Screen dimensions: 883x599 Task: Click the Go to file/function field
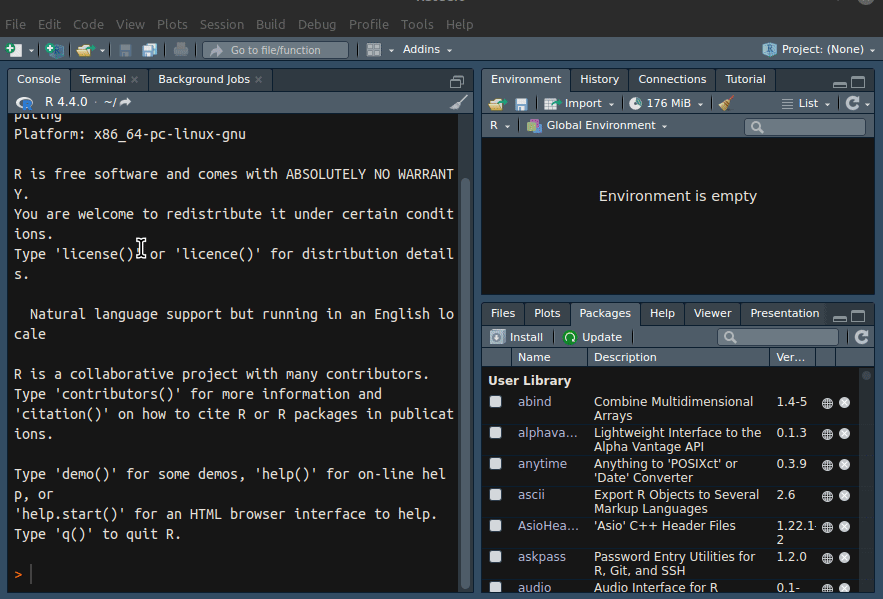275,50
